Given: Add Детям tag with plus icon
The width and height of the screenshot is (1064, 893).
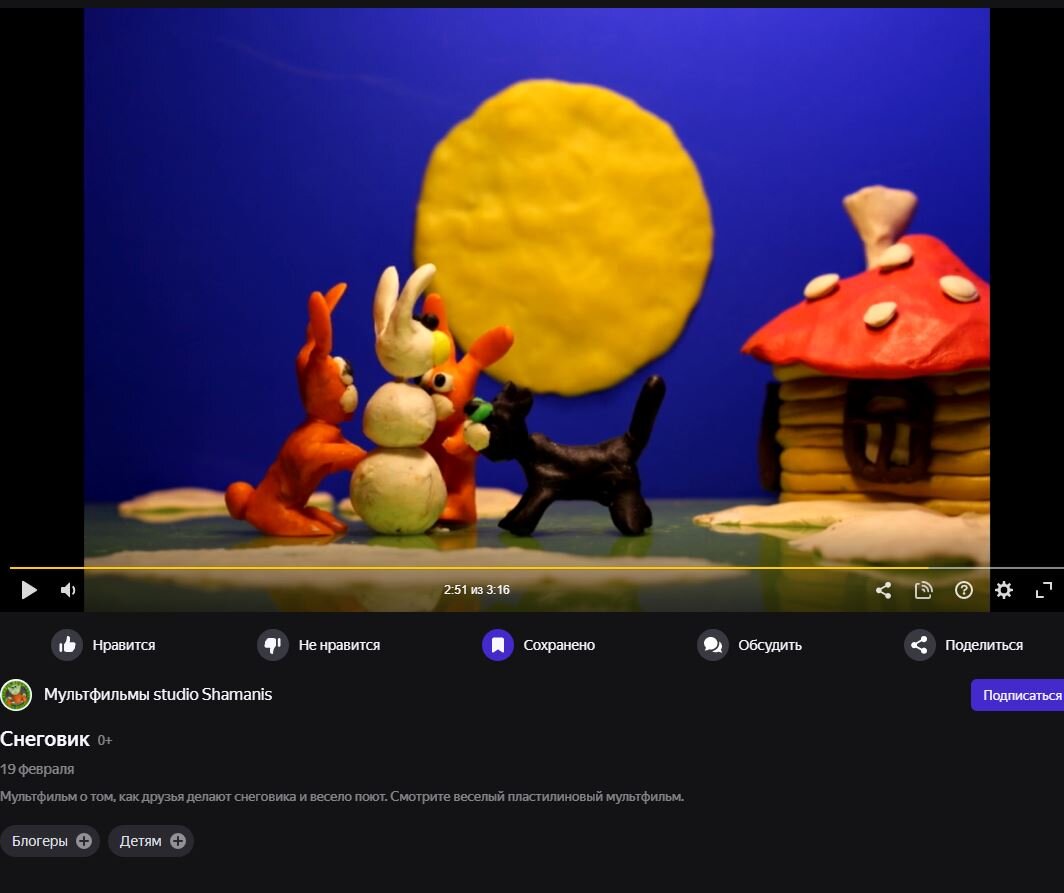Looking at the screenshot, I should pyautogui.click(x=178, y=841).
